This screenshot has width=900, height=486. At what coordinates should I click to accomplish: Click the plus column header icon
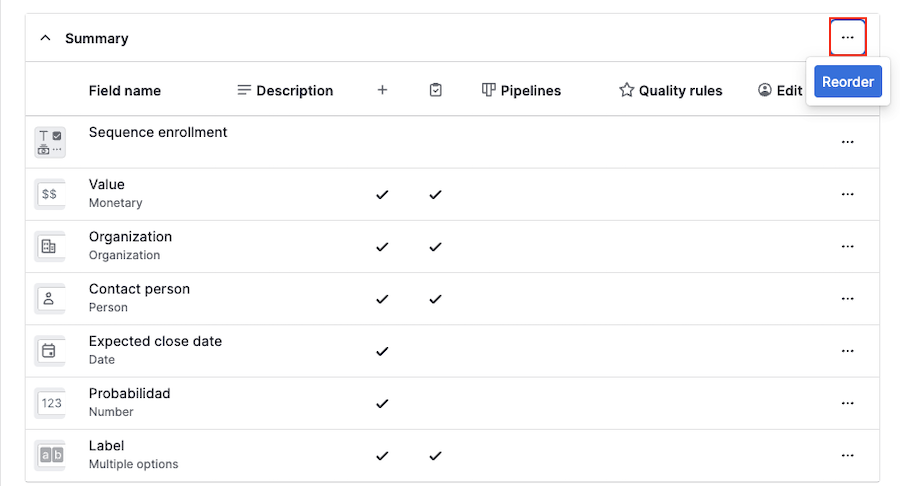coord(382,90)
